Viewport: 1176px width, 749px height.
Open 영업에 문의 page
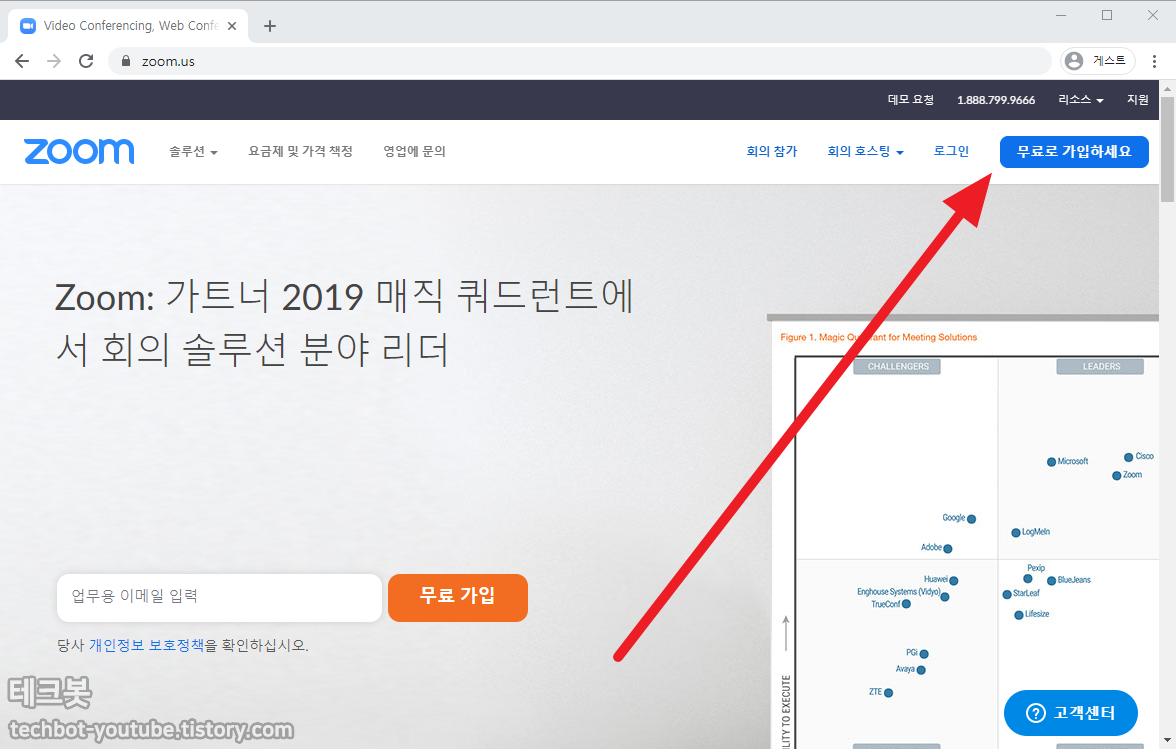(x=414, y=151)
